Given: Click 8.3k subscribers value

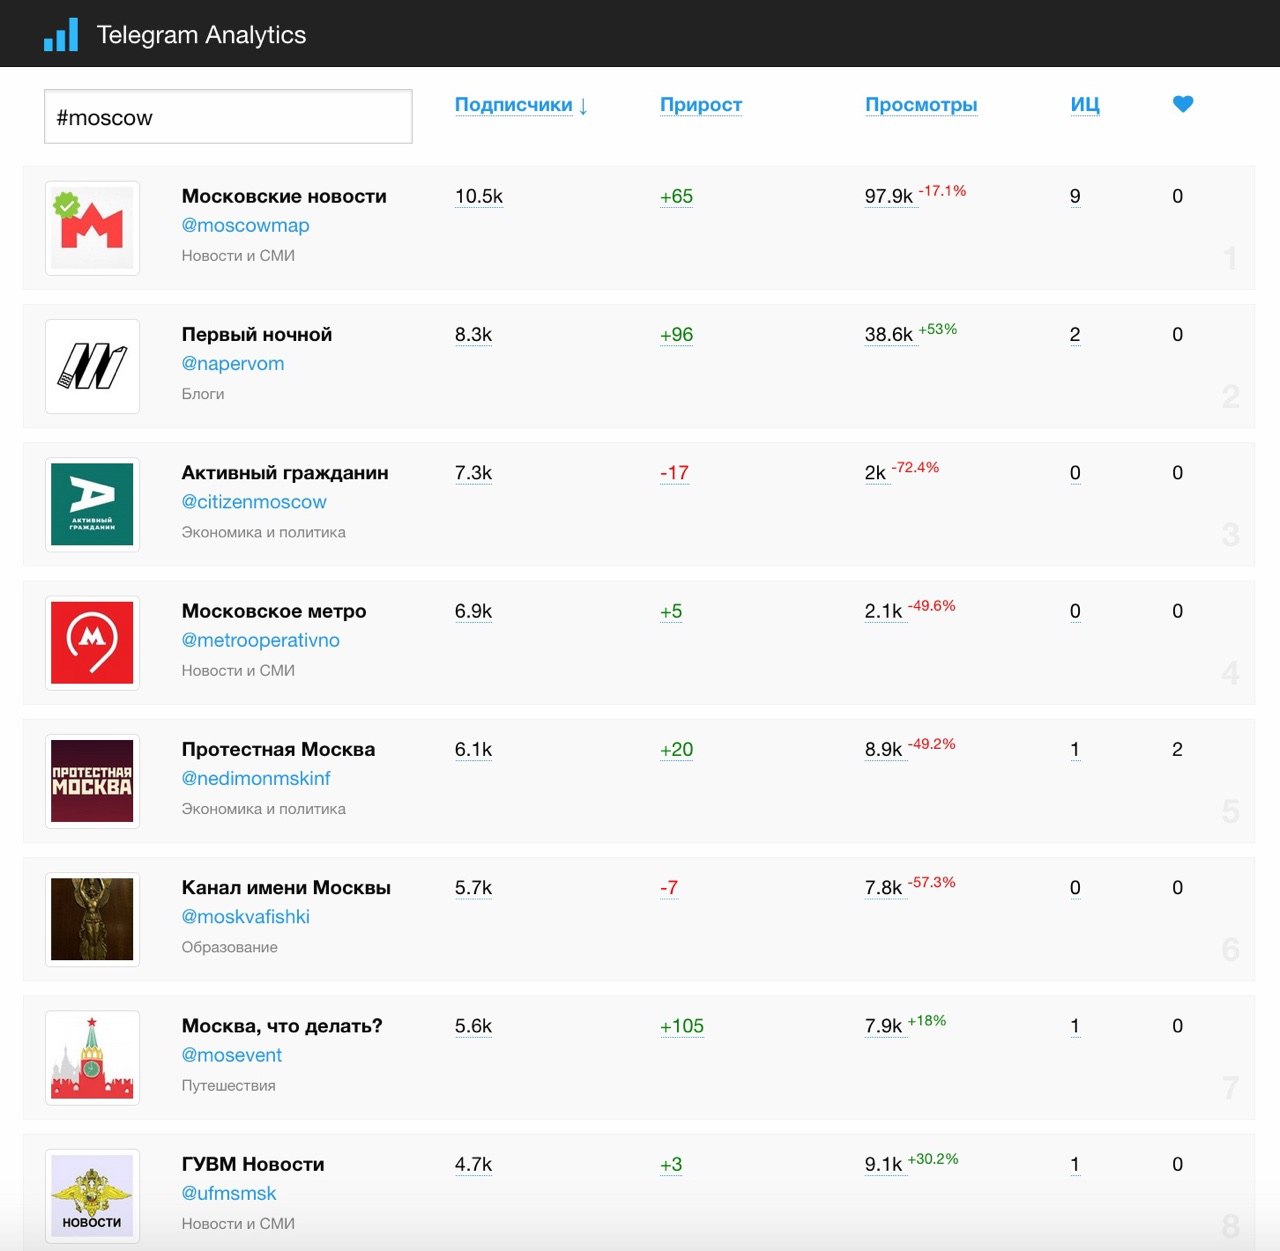Looking at the screenshot, I should [x=473, y=335].
